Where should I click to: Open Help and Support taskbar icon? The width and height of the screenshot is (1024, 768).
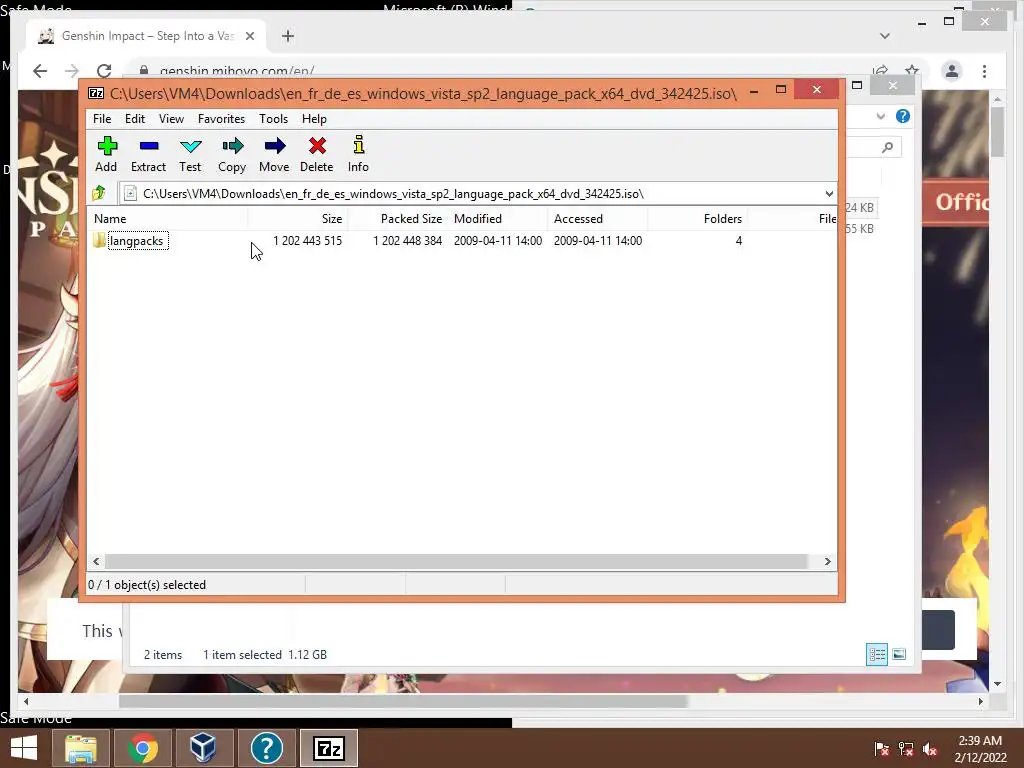[x=266, y=748]
